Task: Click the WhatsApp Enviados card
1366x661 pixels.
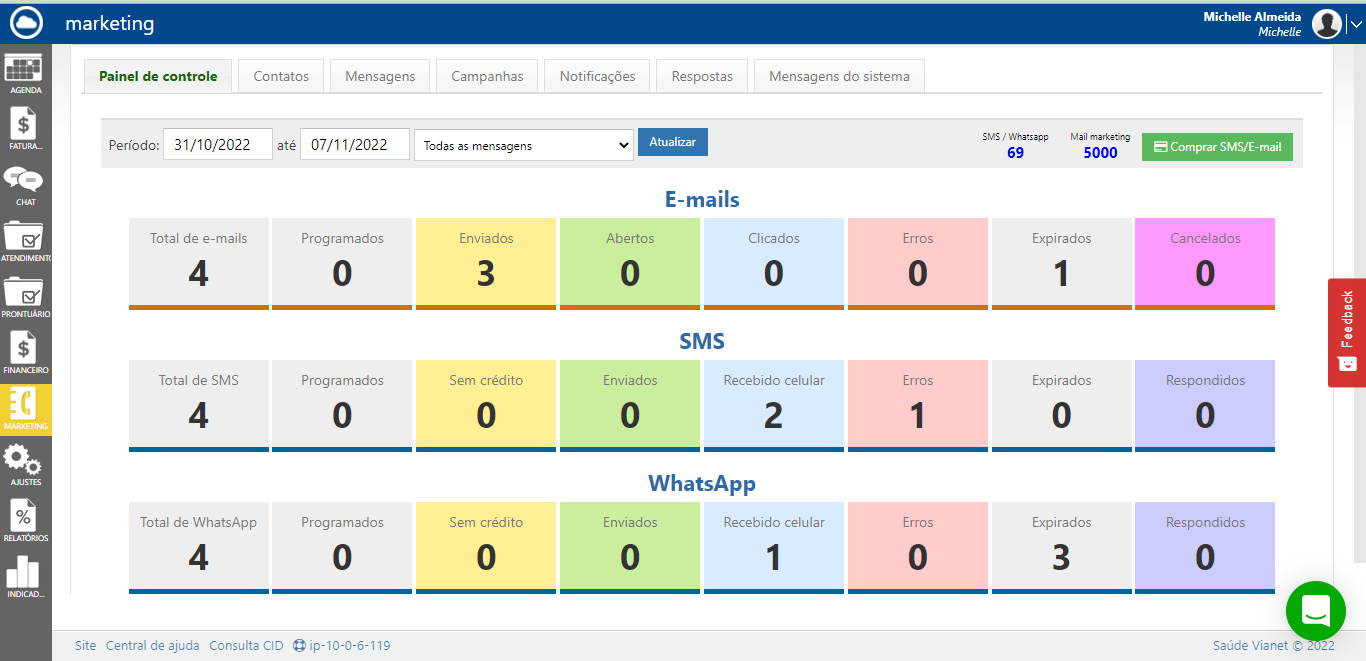Action: pos(630,548)
